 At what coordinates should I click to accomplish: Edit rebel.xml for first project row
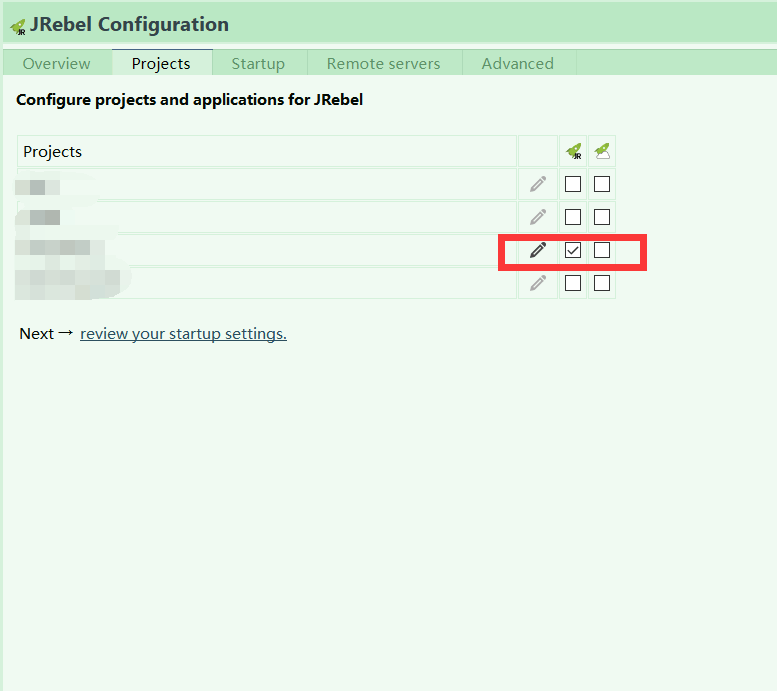pos(538,184)
